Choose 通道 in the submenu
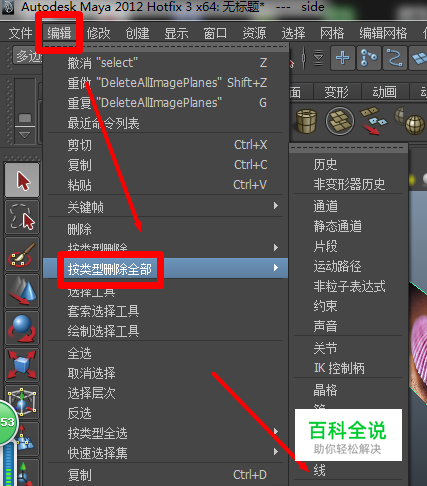 pos(349,206)
